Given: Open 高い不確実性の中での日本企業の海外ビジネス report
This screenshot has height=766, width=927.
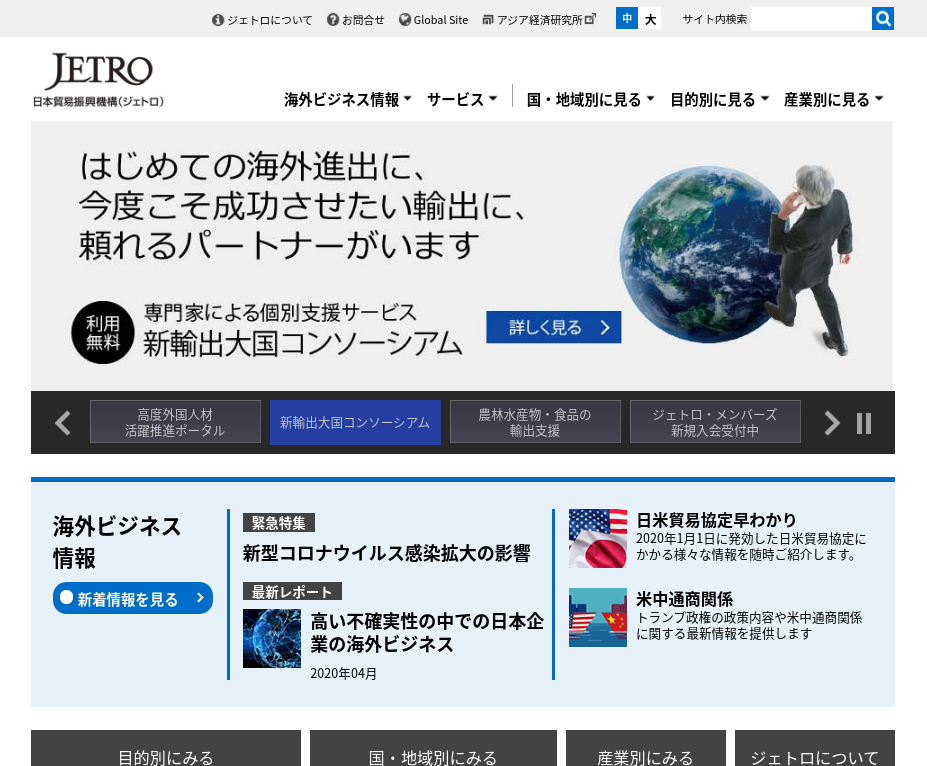Looking at the screenshot, I should click(427, 632).
